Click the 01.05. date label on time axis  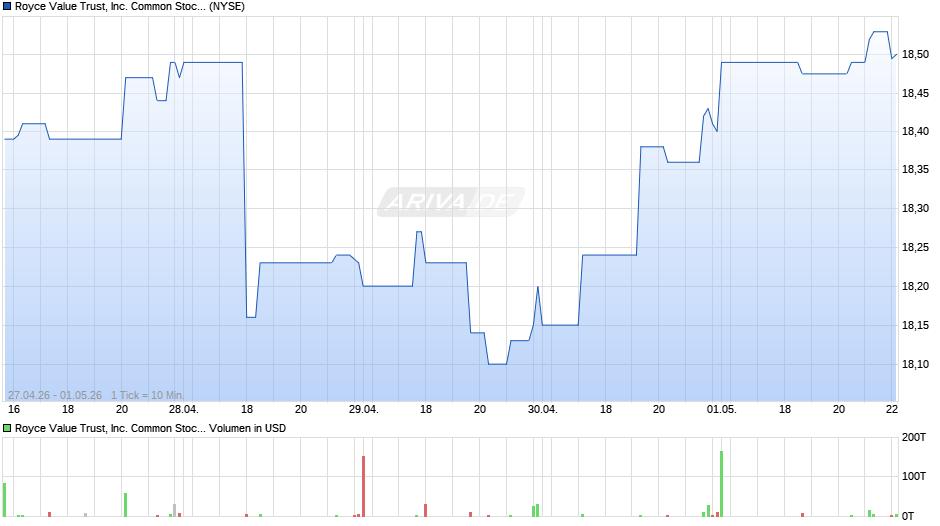tap(721, 409)
